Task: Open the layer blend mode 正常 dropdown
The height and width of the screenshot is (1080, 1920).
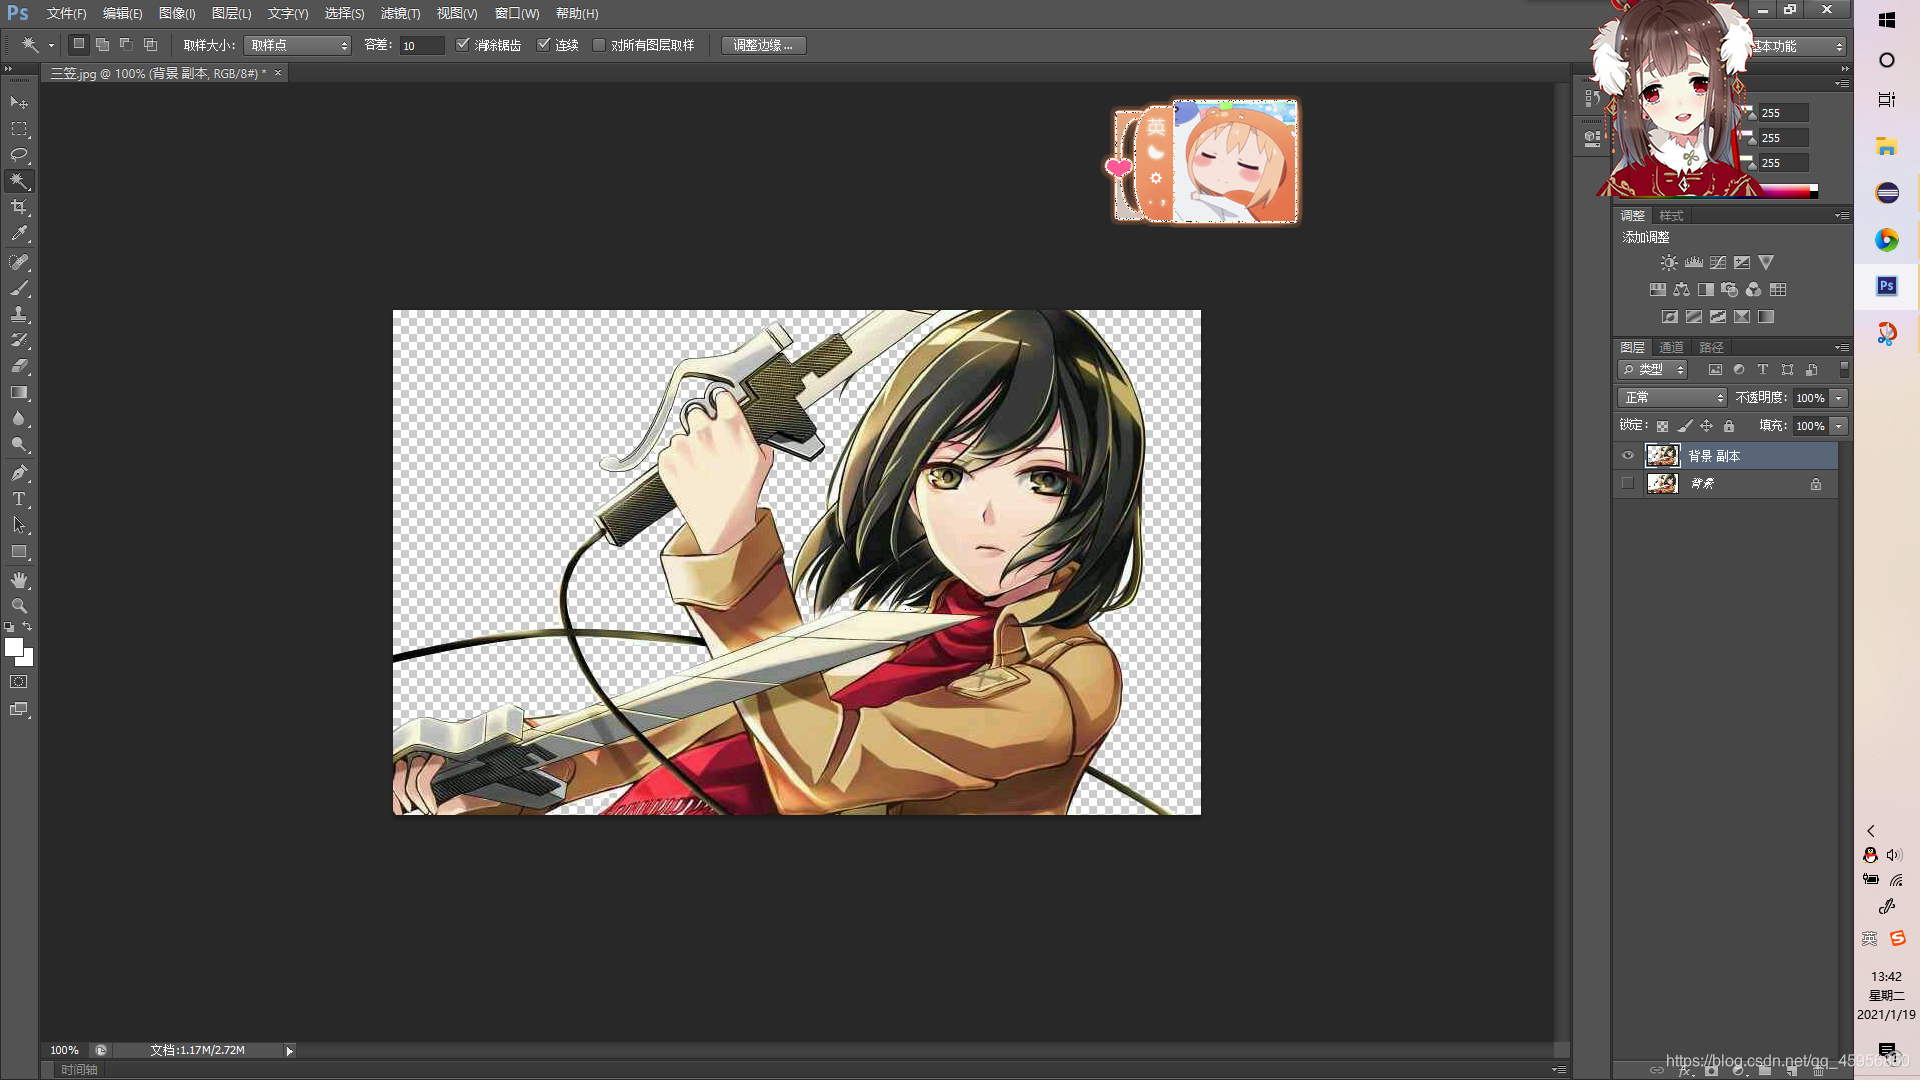Action: pos(1672,398)
